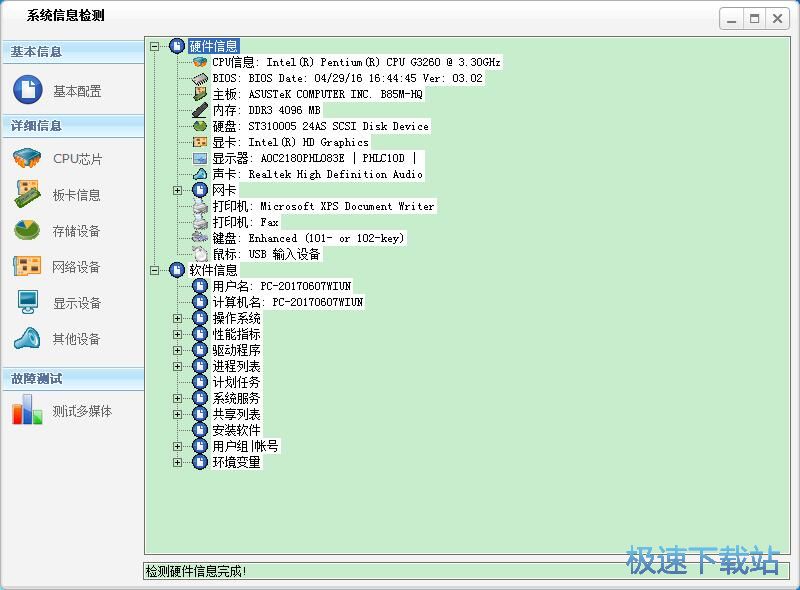Select the 板卡信息 sidebar icon

click(x=28, y=193)
